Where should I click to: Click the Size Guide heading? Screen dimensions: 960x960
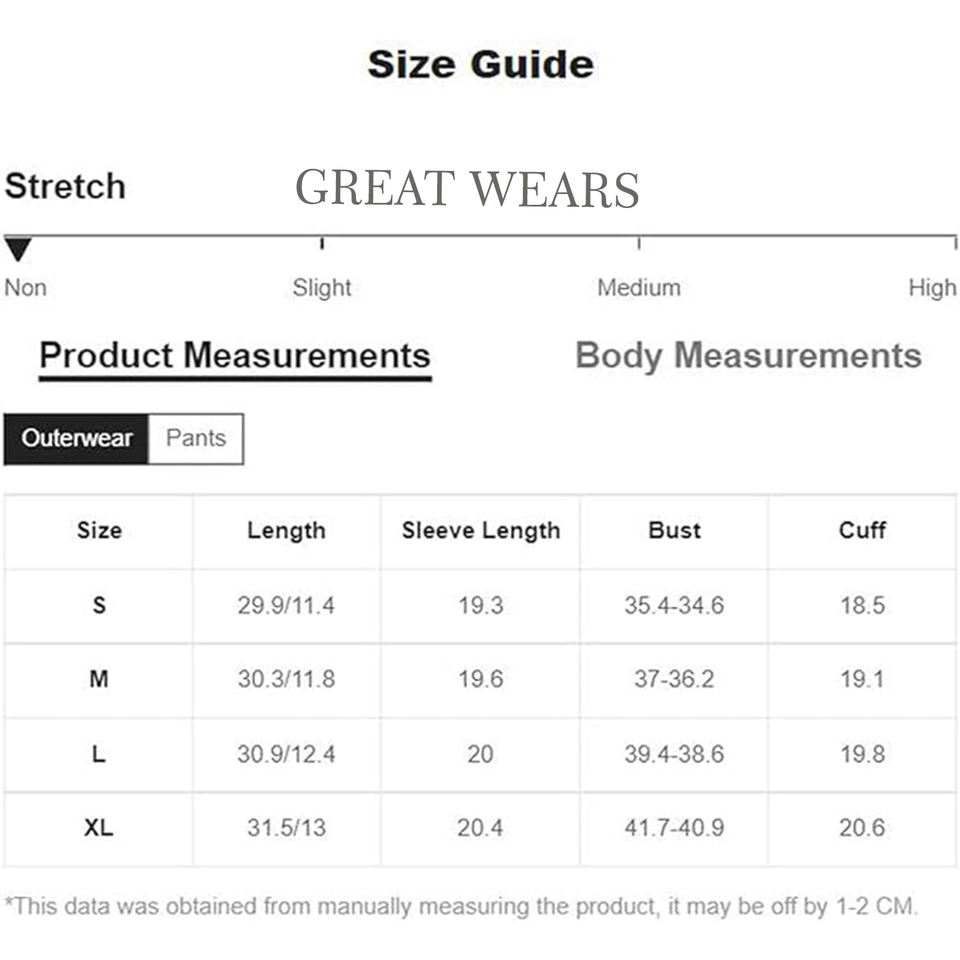point(480,65)
